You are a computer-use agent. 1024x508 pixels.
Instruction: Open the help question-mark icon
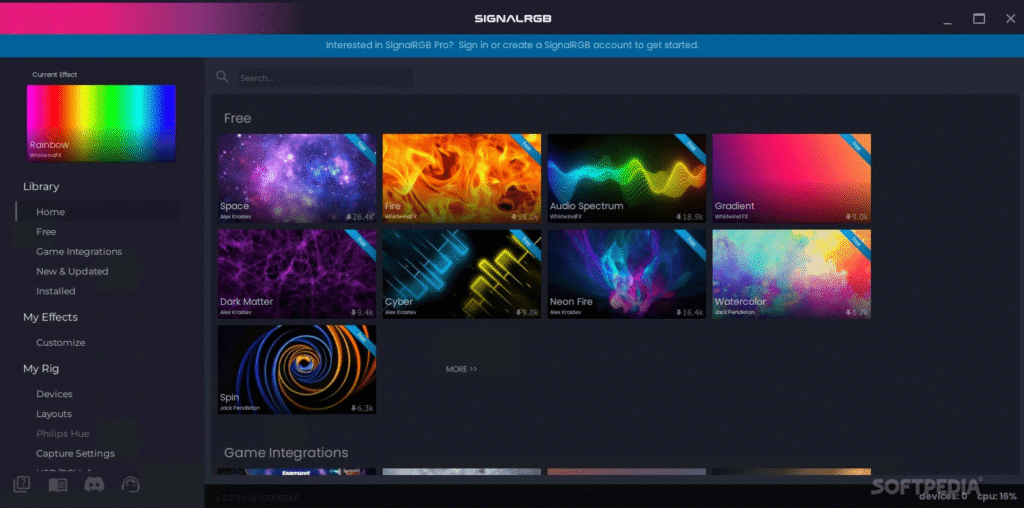tap(22, 484)
